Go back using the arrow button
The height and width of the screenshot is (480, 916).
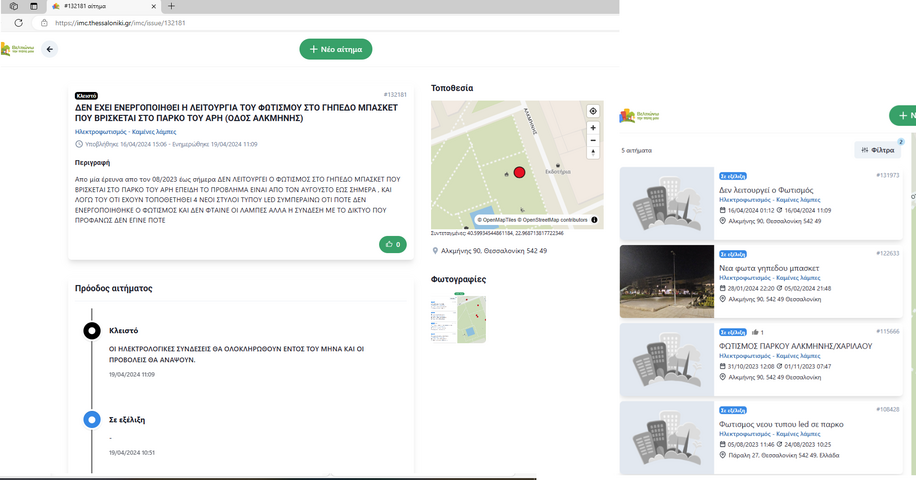click(x=50, y=50)
